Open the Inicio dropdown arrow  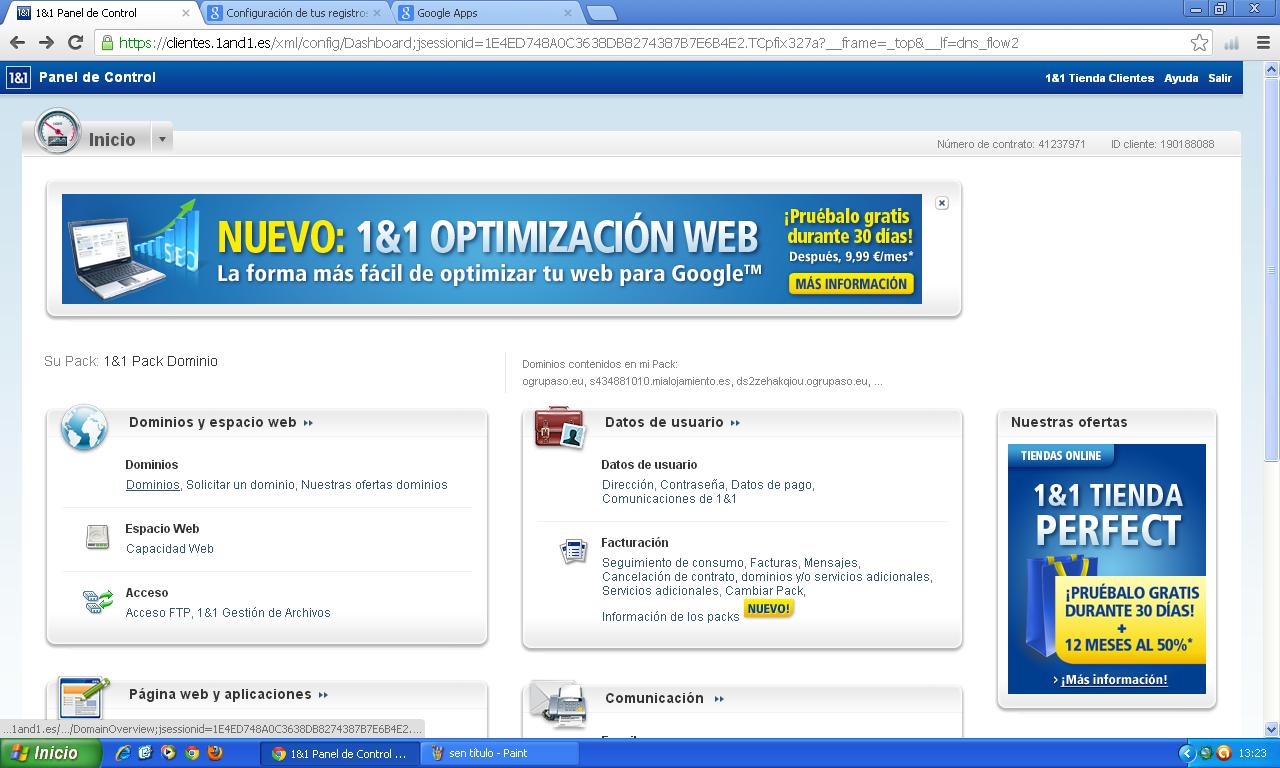click(162, 139)
